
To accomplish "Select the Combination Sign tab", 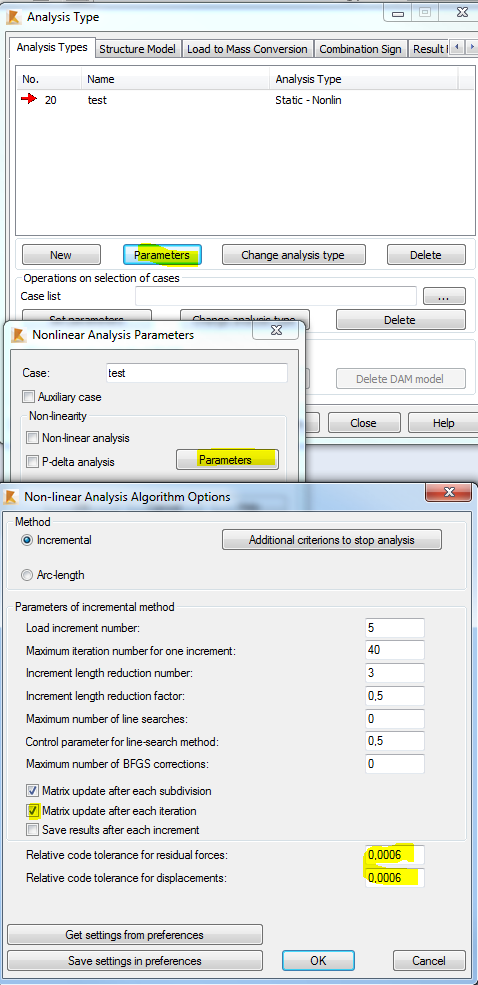I will pos(360,48).
